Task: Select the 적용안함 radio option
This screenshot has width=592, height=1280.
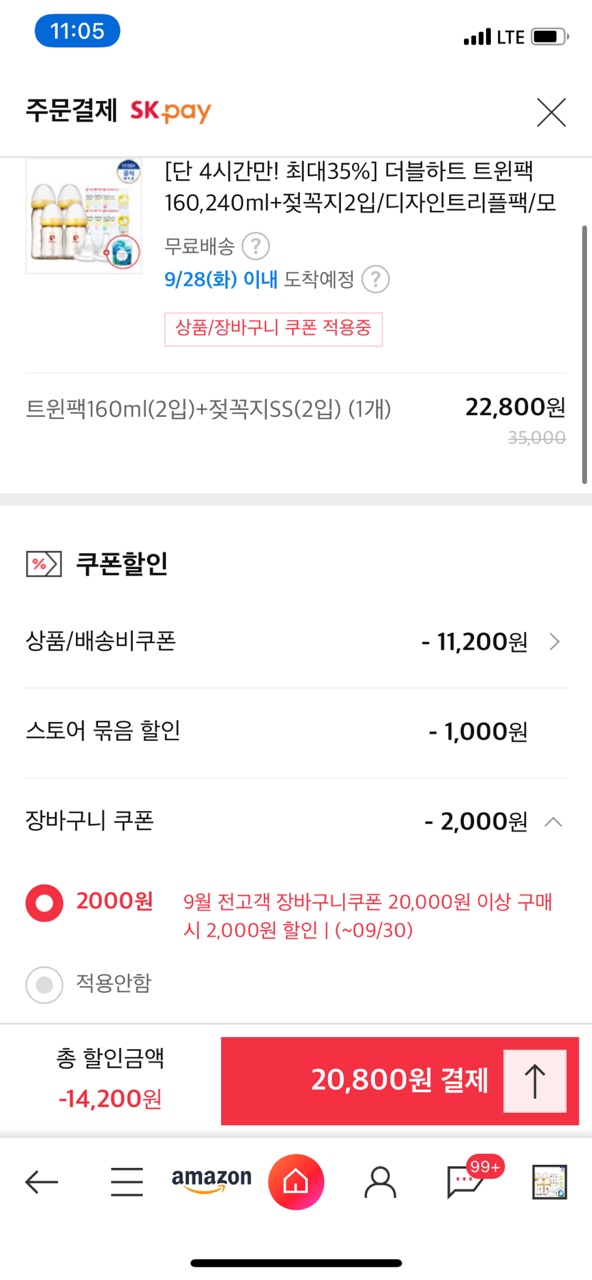Action: (44, 985)
